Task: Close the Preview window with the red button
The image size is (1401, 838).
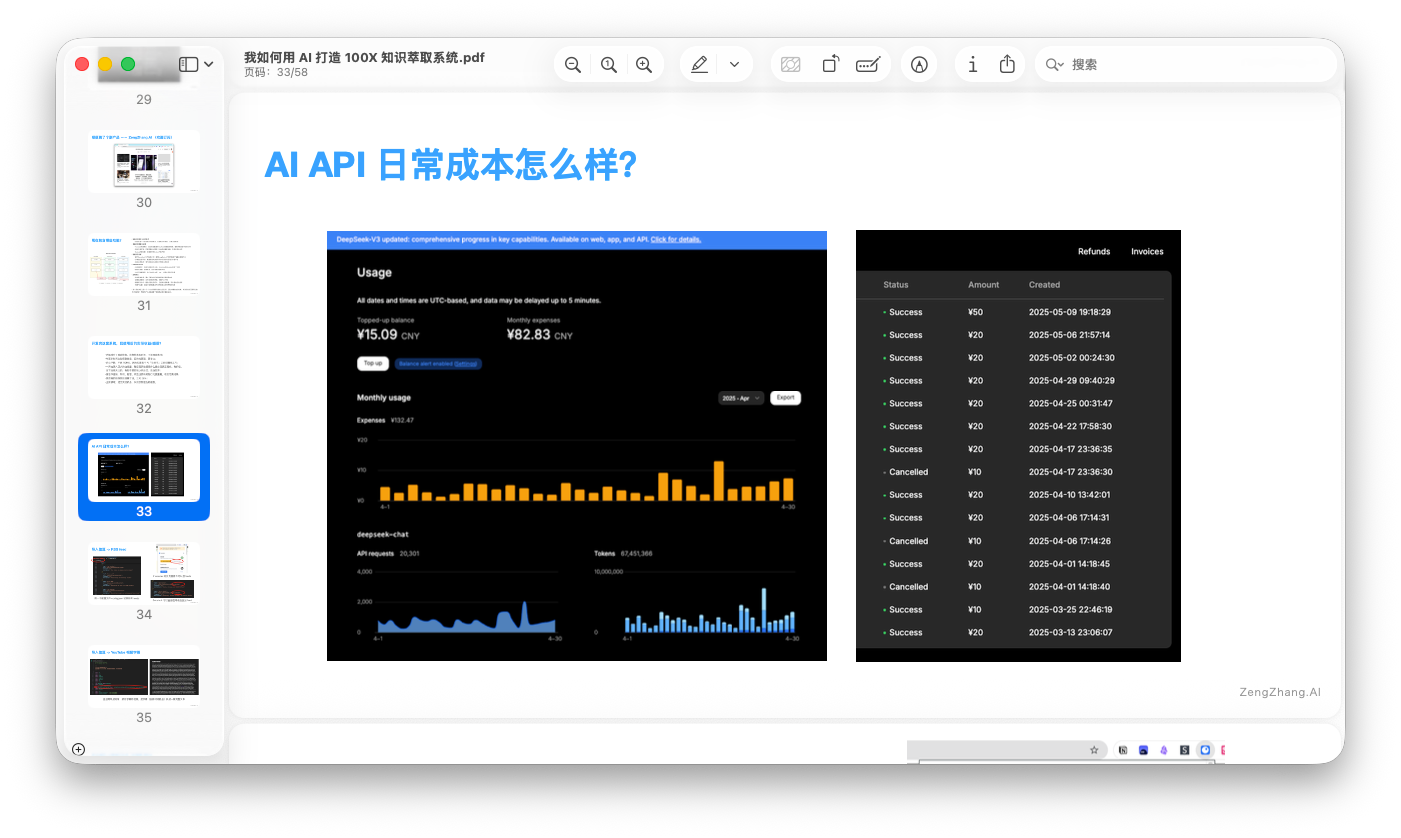Action: point(82,64)
